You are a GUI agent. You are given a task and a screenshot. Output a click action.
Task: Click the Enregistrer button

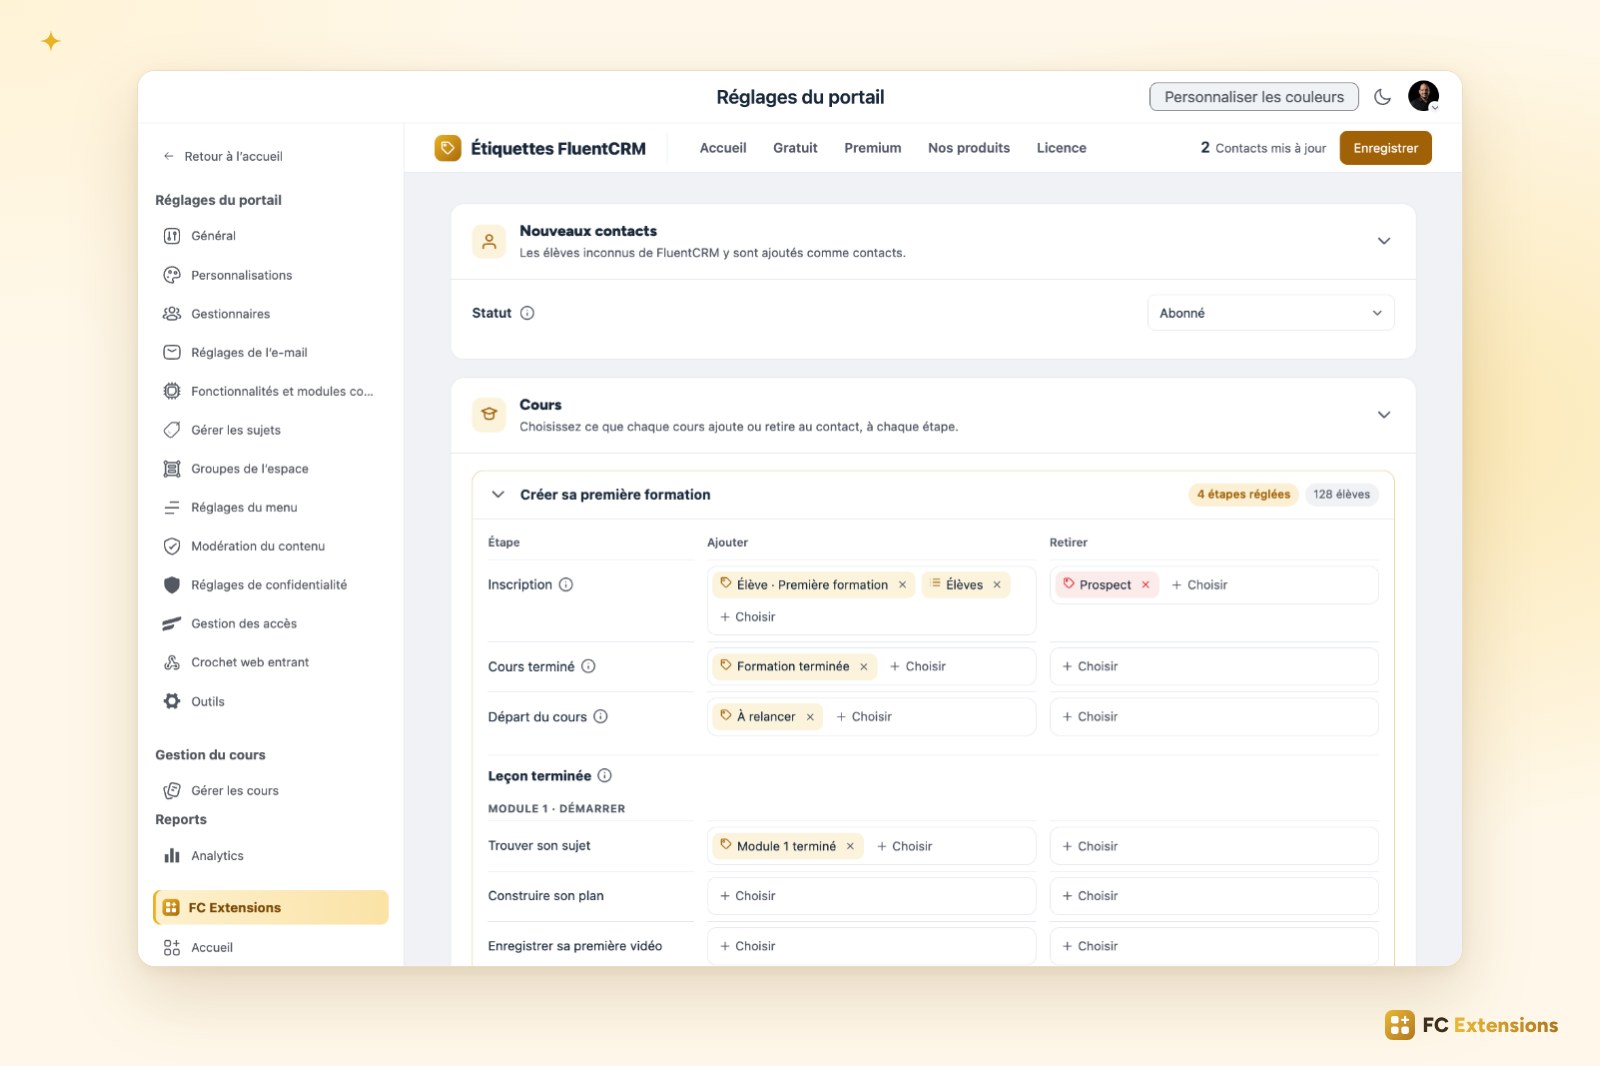1385,148
